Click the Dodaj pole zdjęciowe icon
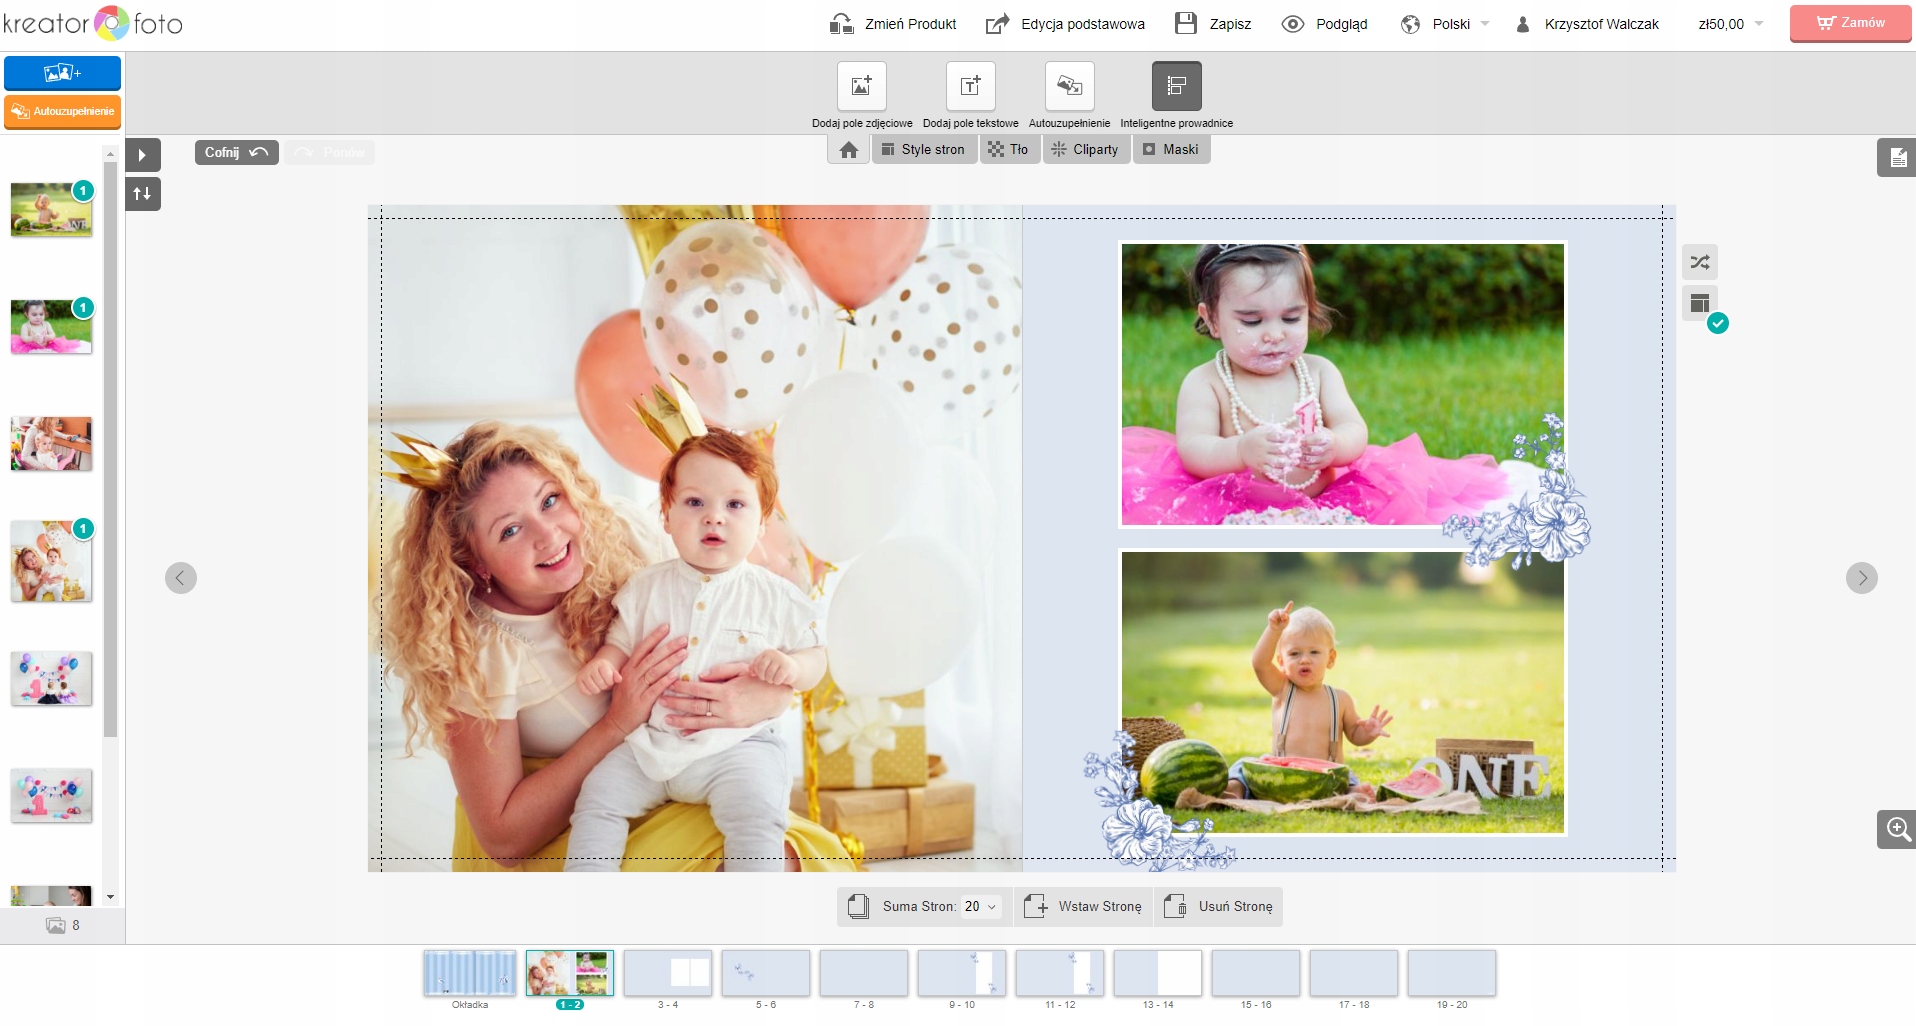 pyautogui.click(x=861, y=86)
